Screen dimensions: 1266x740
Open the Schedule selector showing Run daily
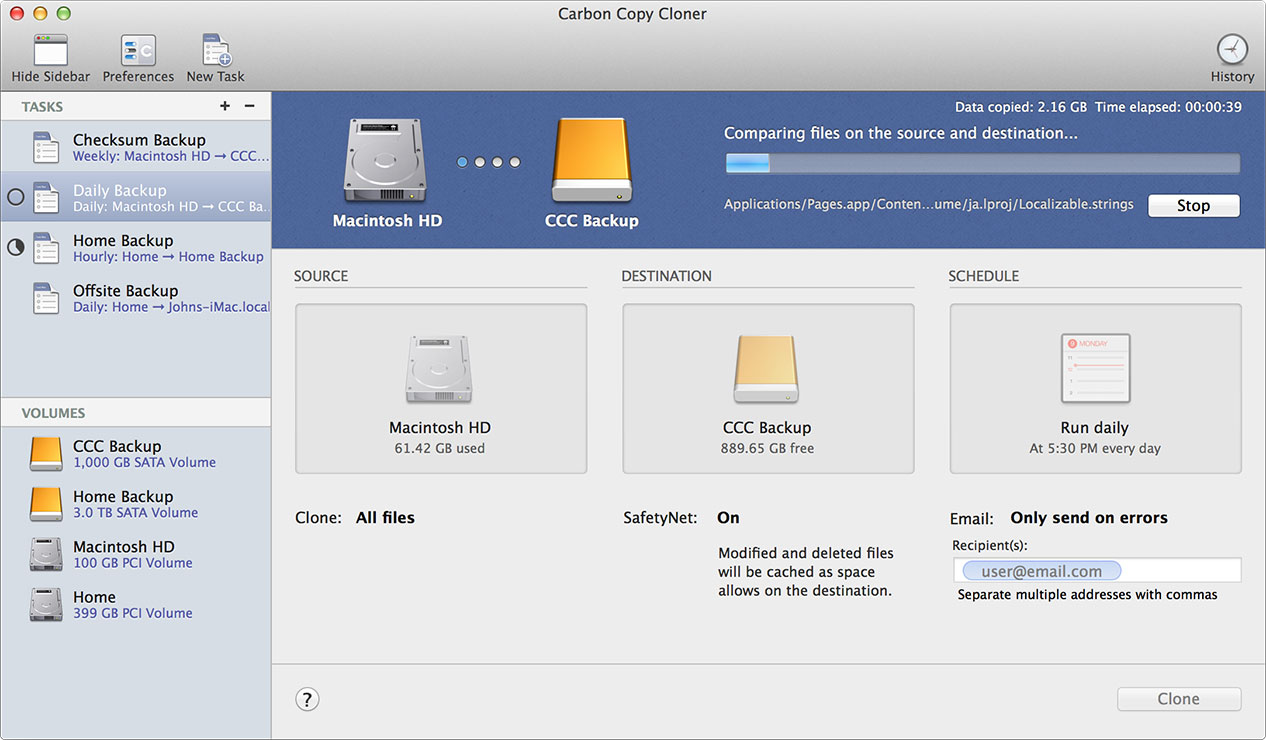[x=1095, y=389]
